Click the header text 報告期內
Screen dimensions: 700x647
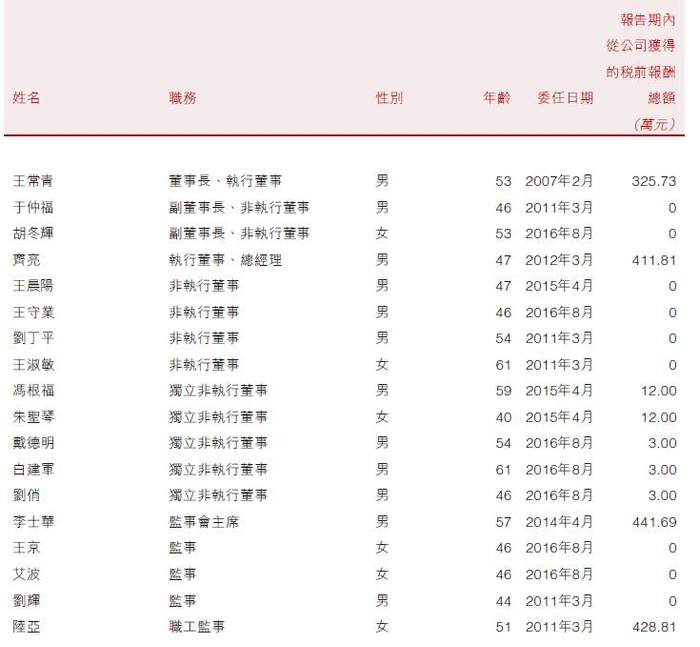coord(648,20)
